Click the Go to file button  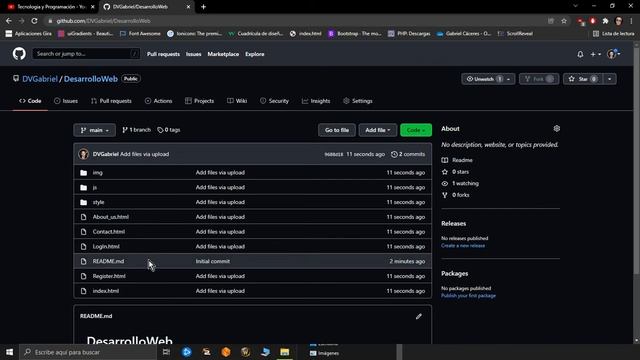[x=337, y=130]
